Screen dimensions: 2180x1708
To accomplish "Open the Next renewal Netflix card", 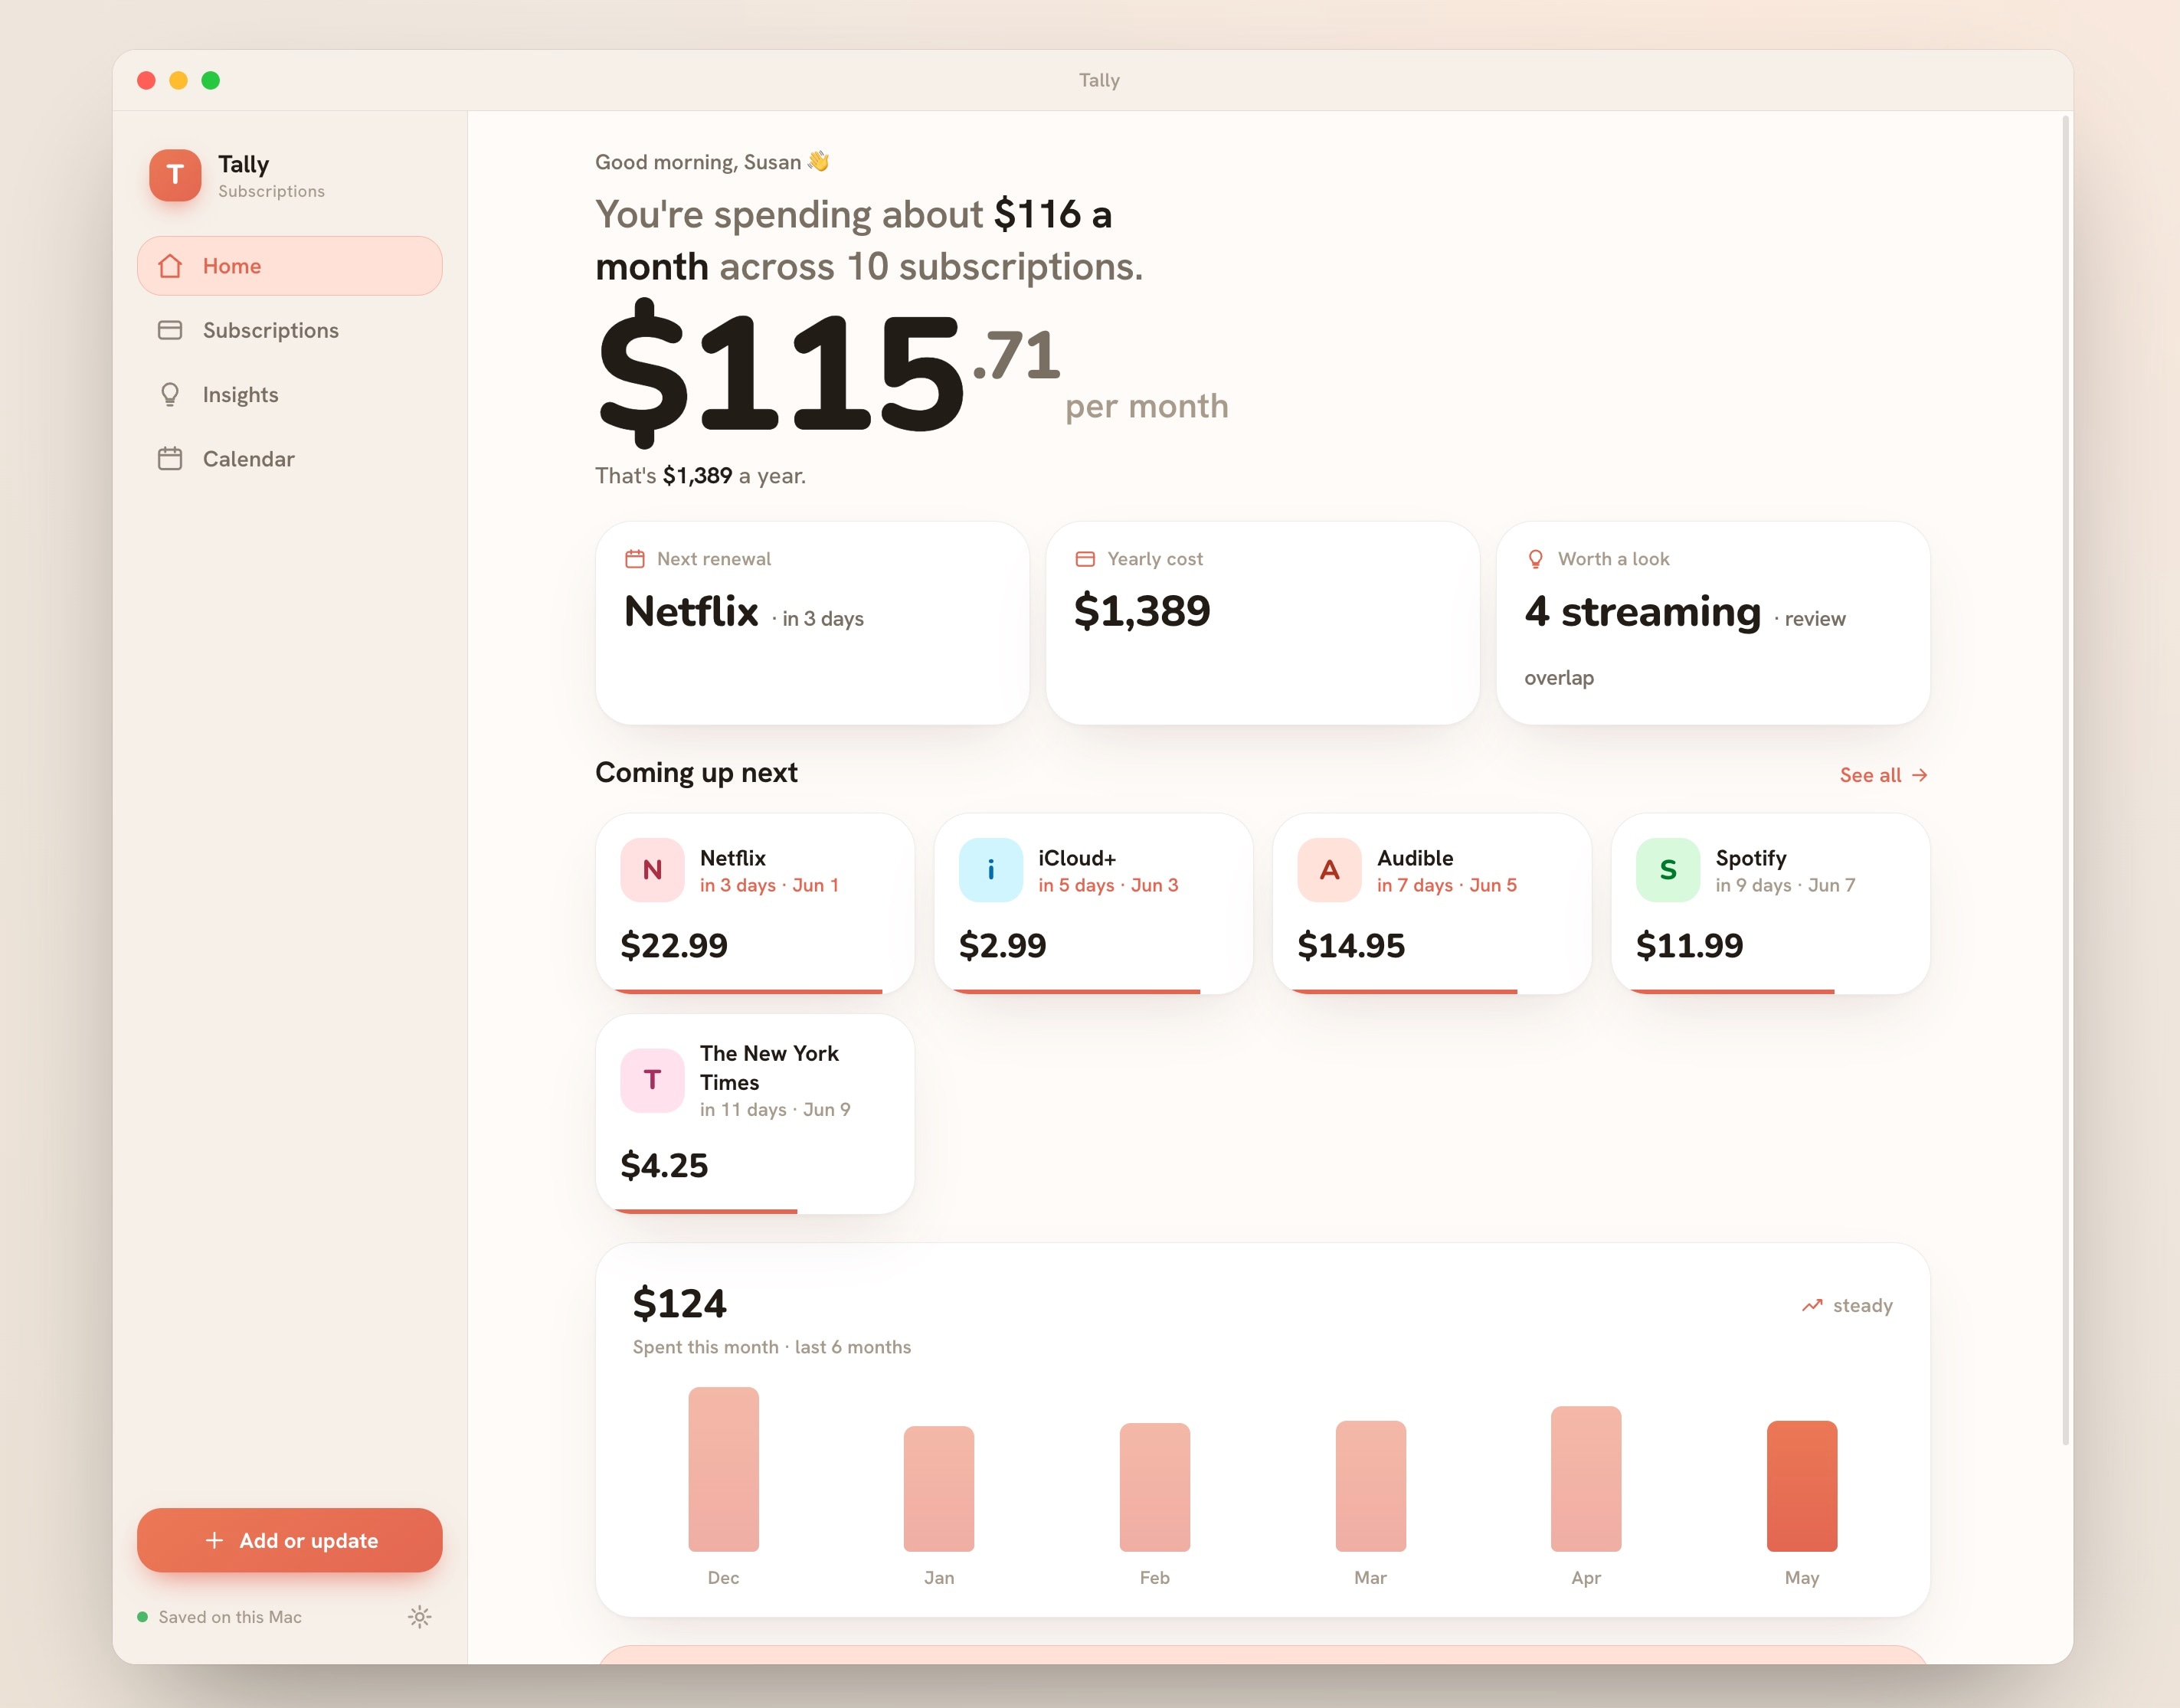I will click(x=812, y=623).
